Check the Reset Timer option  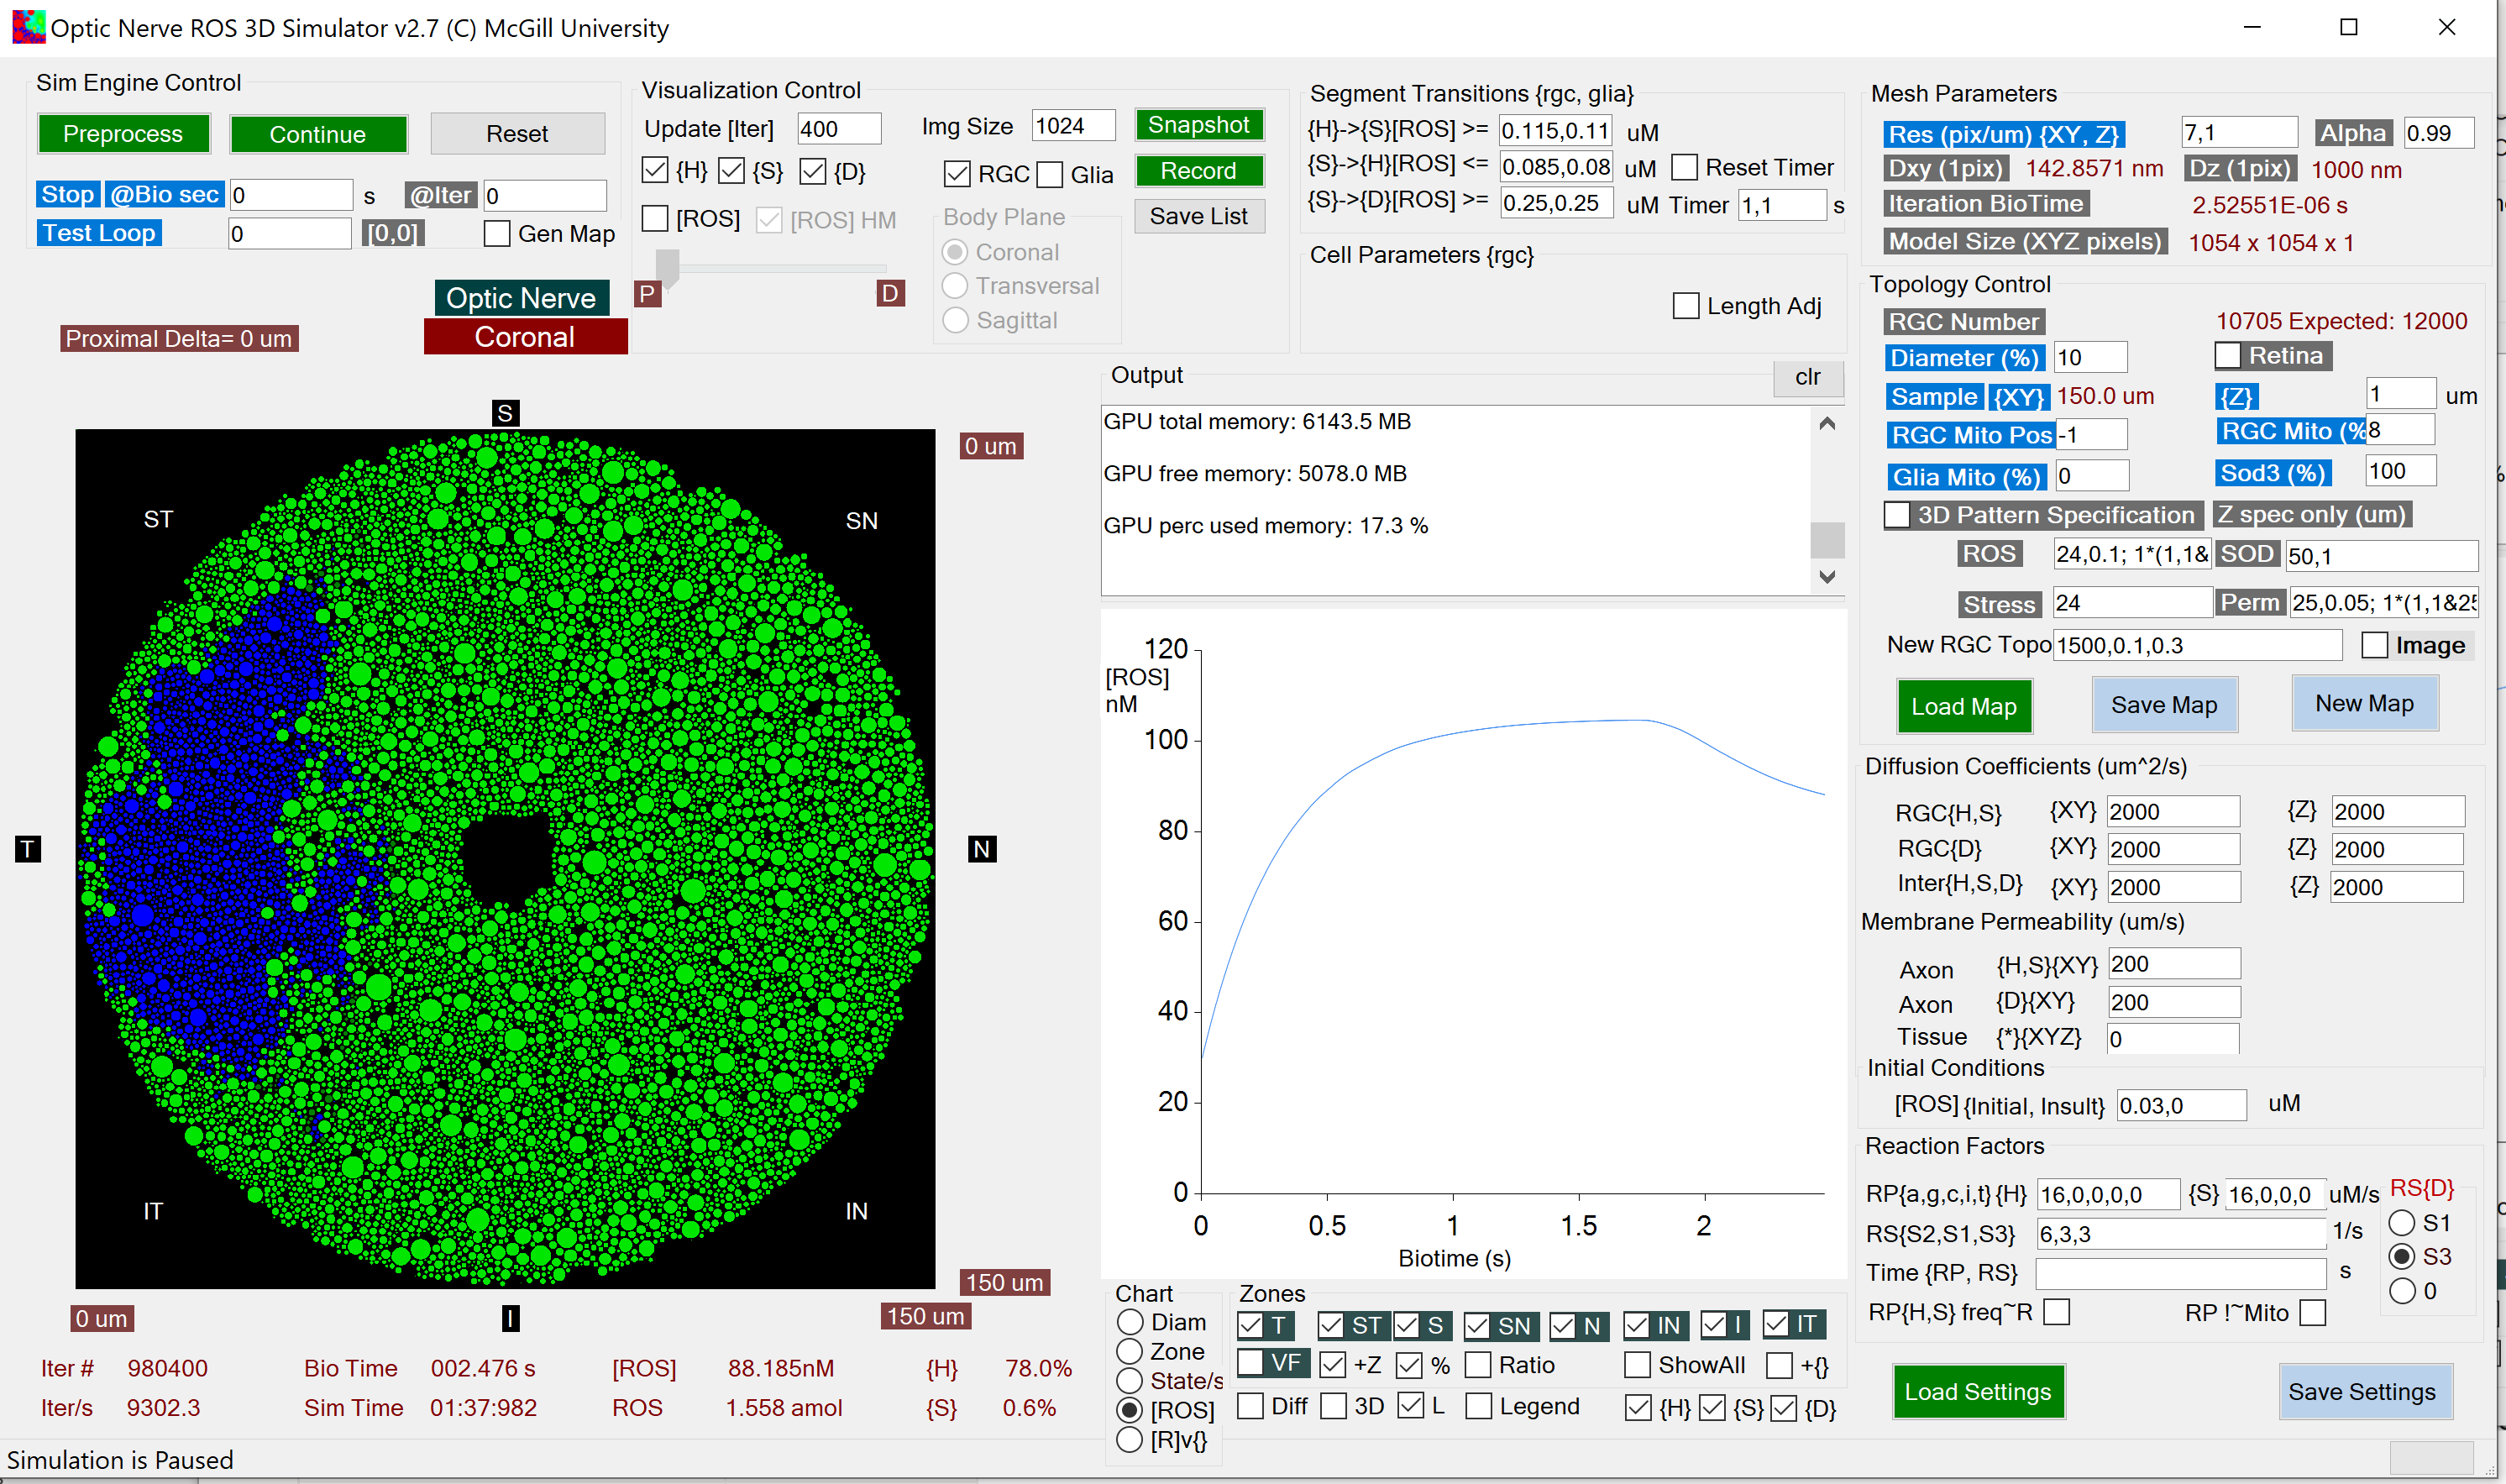click(1686, 167)
